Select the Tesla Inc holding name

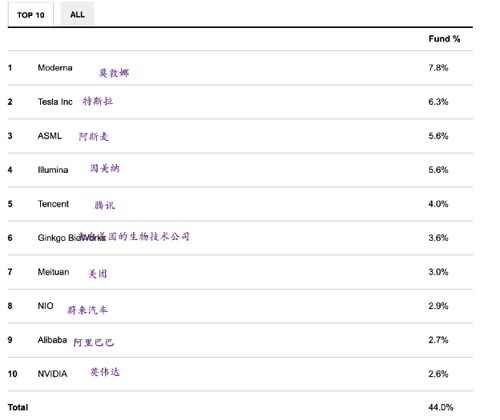click(x=55, y=102)
